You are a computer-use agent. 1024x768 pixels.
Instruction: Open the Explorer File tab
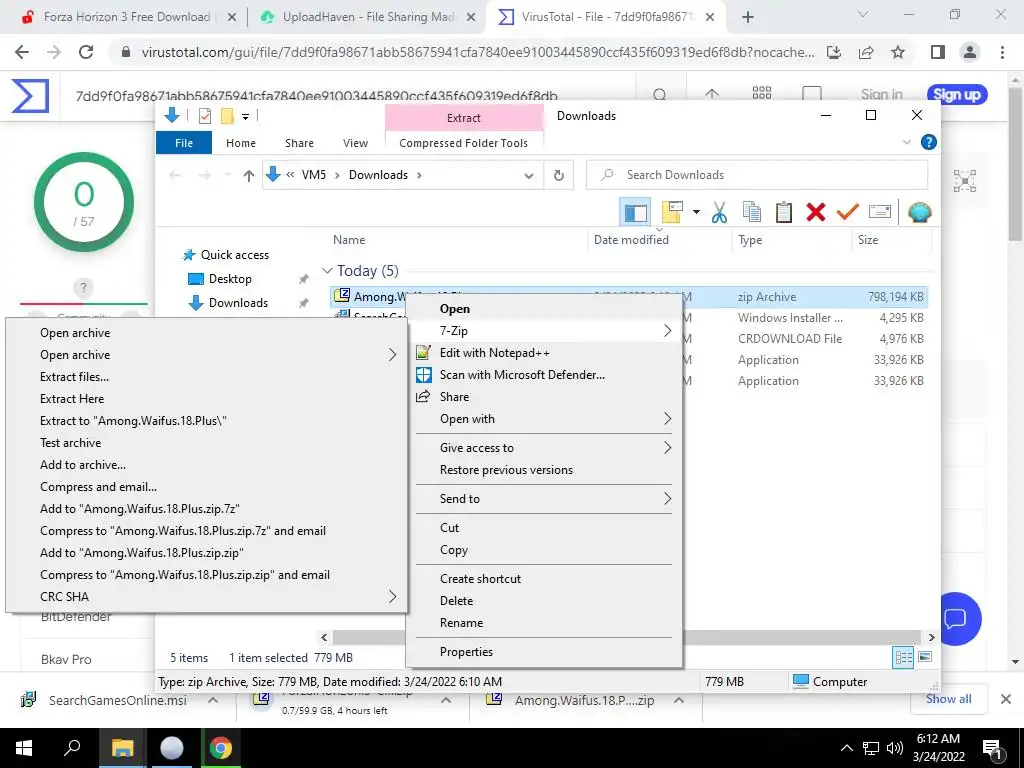pyautogui.click(x=184, y=142)
